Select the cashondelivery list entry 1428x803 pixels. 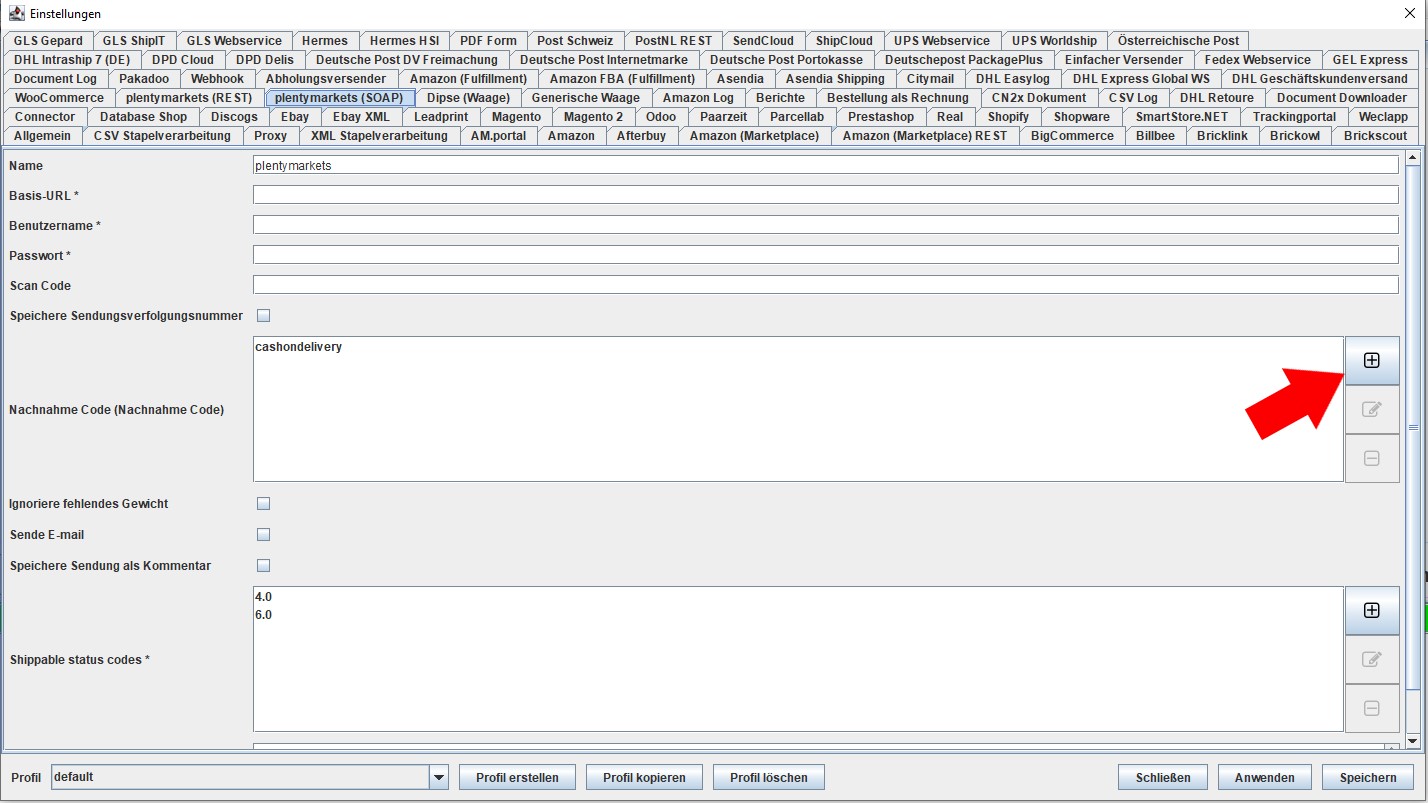tap(299, 347)
